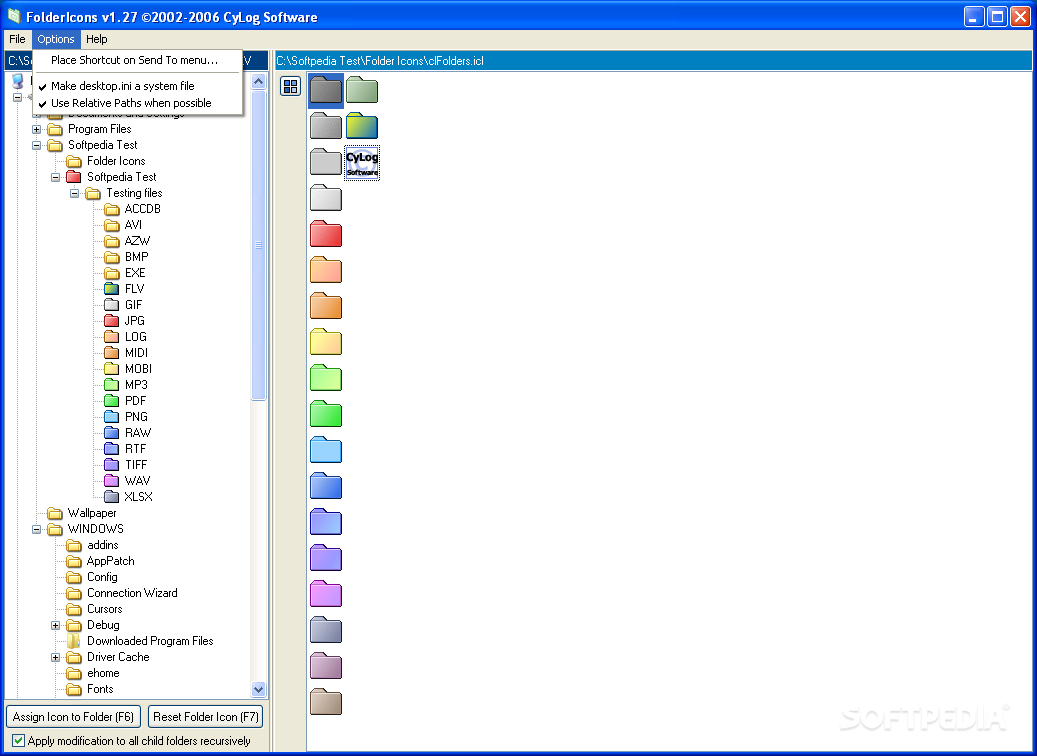The height and width of the screenshot is (756, 1037).
Task: Select the TIFF folder
Action: (136, 465)
